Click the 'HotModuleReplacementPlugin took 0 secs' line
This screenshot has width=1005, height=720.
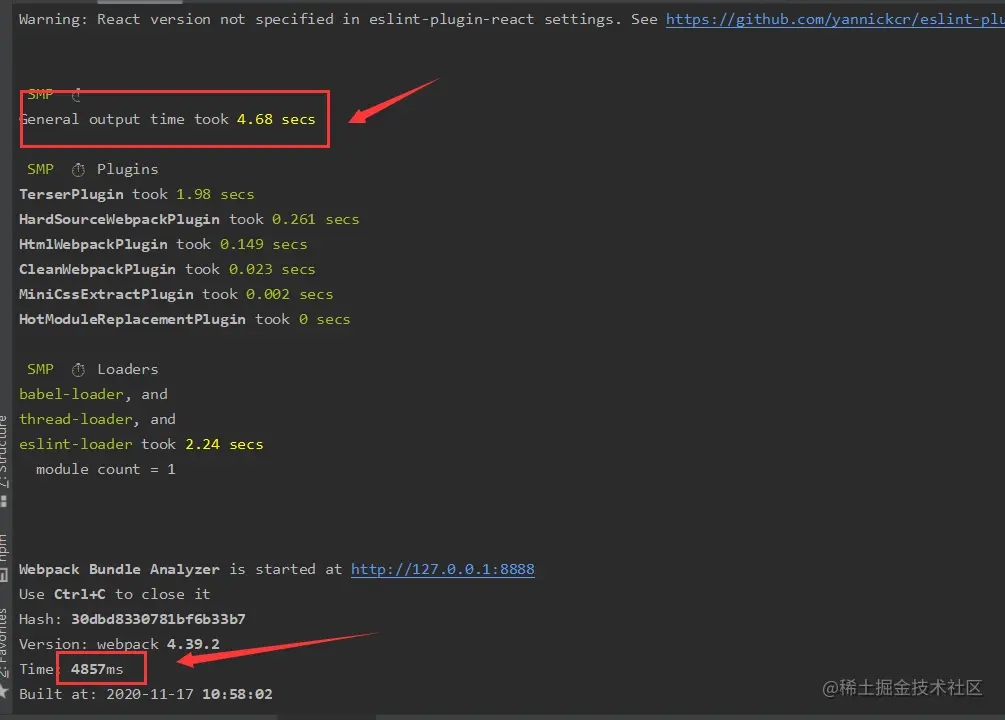185,319
